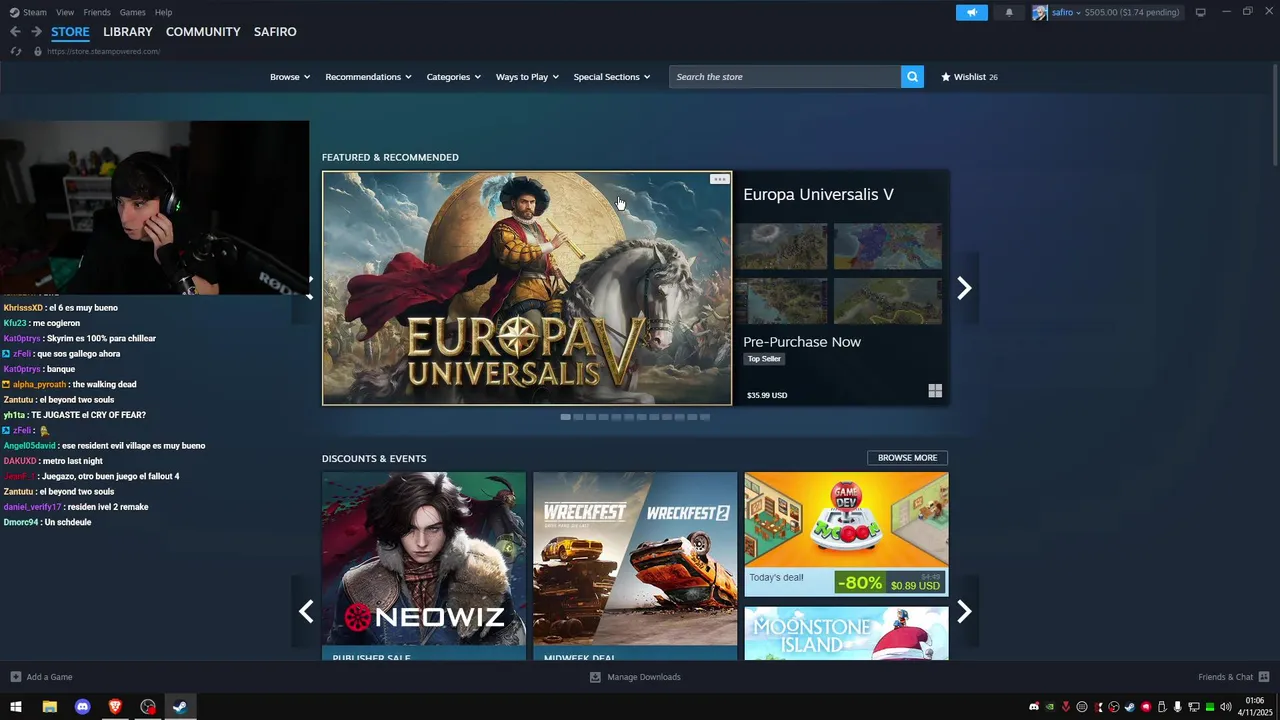The width and height of the screenshot is (1280, 720).
Task: Click the blue search magnifier button
Action: click(x=912, y=77)
